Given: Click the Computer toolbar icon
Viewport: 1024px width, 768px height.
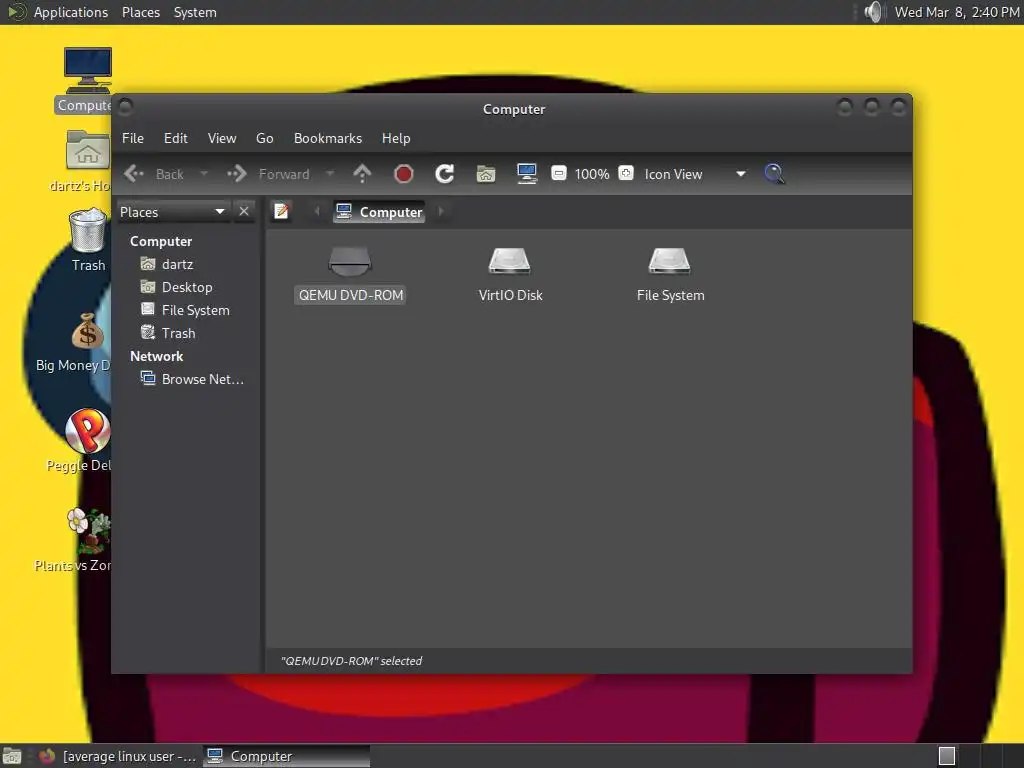Looking at the screenshot, I should (526, 174).
